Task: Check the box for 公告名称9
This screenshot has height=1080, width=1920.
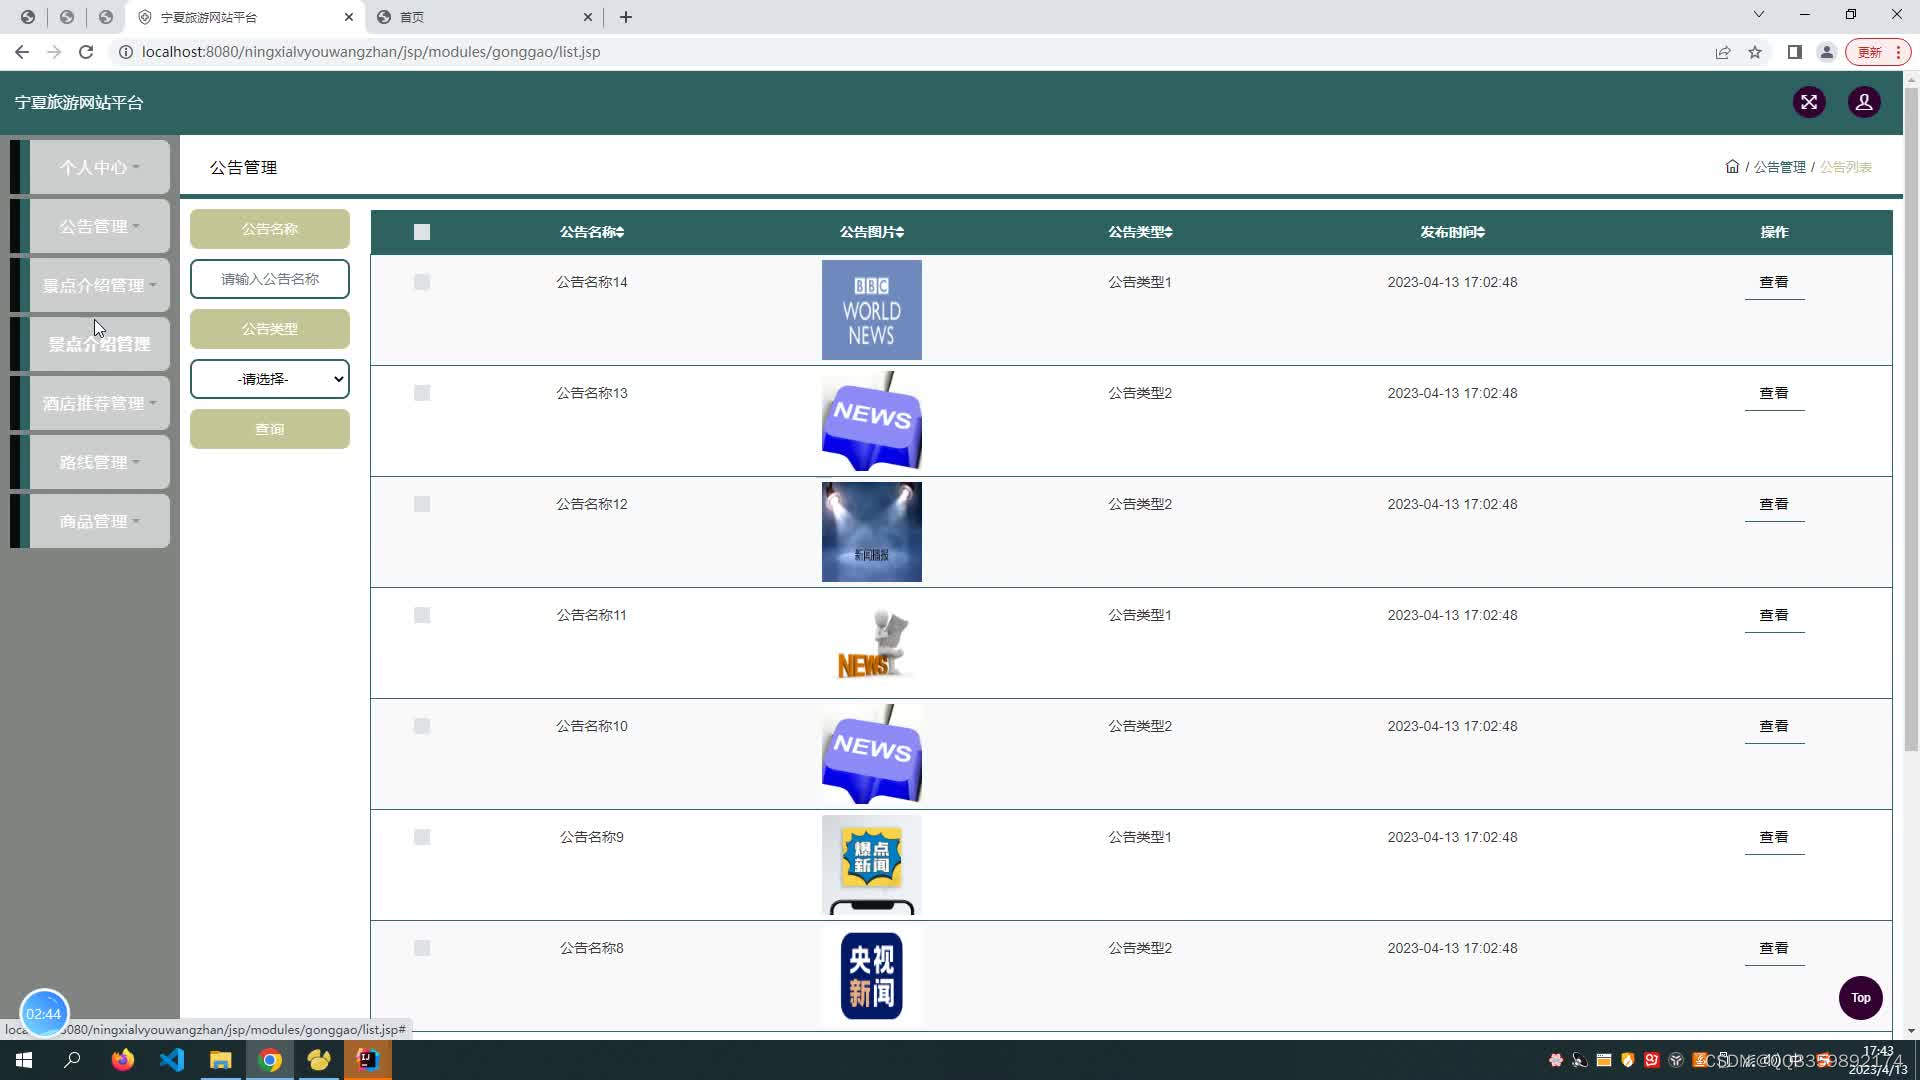Action: pos(422,838)
